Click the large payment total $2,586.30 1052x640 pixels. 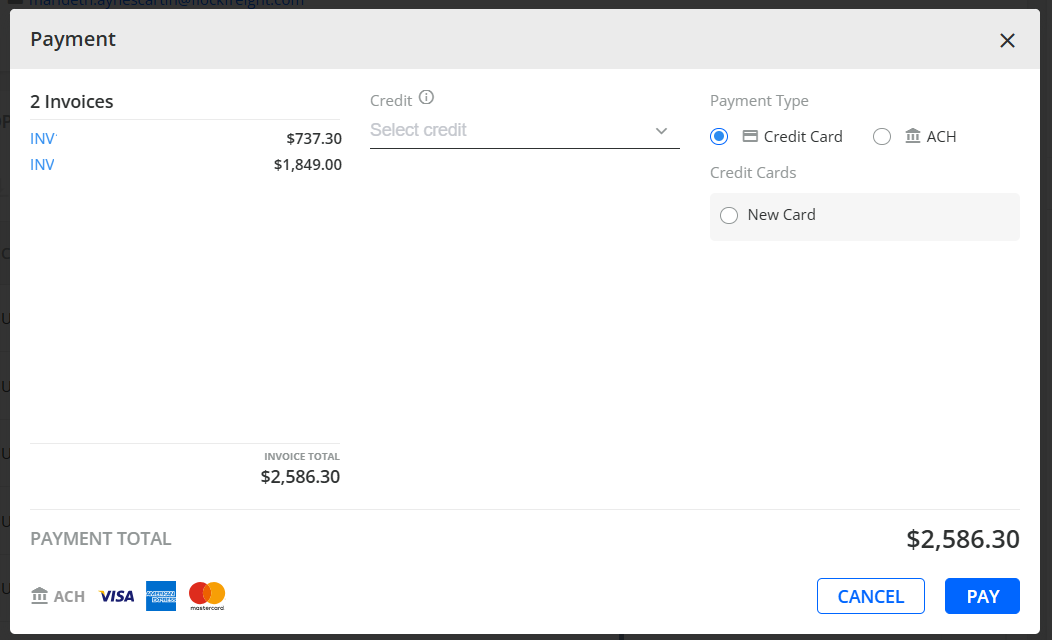(963, 539)
